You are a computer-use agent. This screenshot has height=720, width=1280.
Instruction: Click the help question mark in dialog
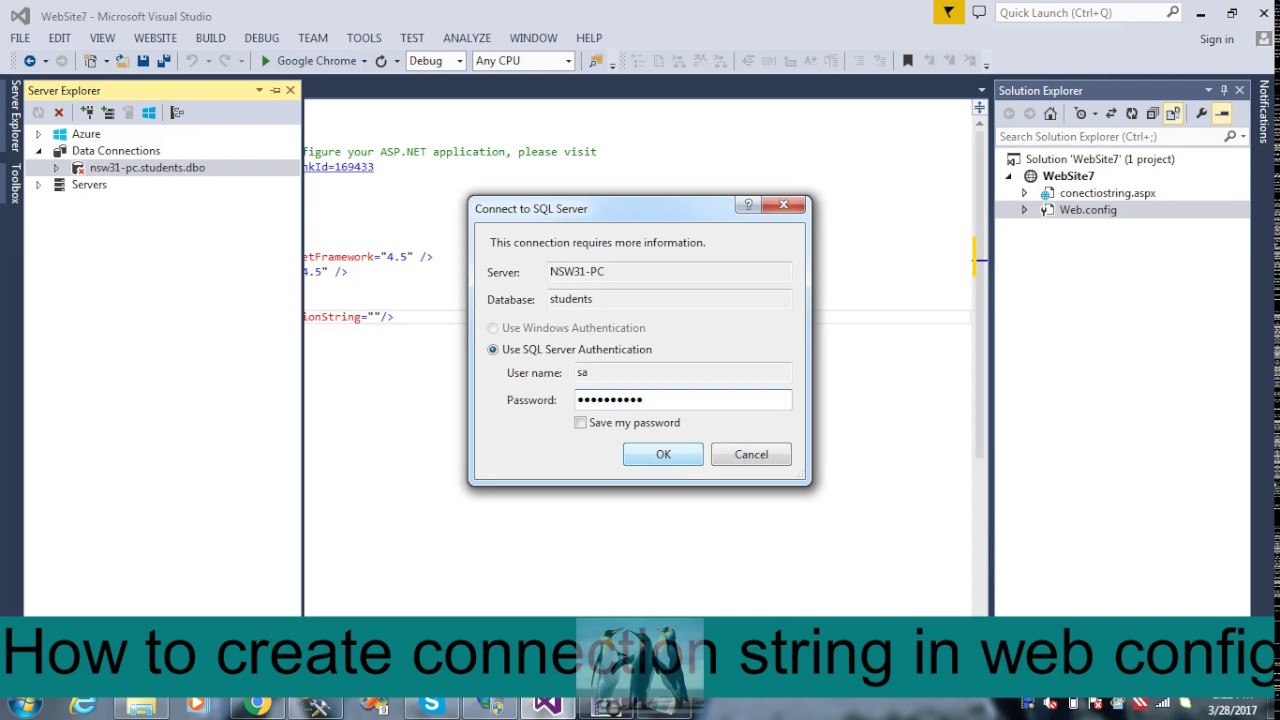pyautogui.click(x=748, y=205)
